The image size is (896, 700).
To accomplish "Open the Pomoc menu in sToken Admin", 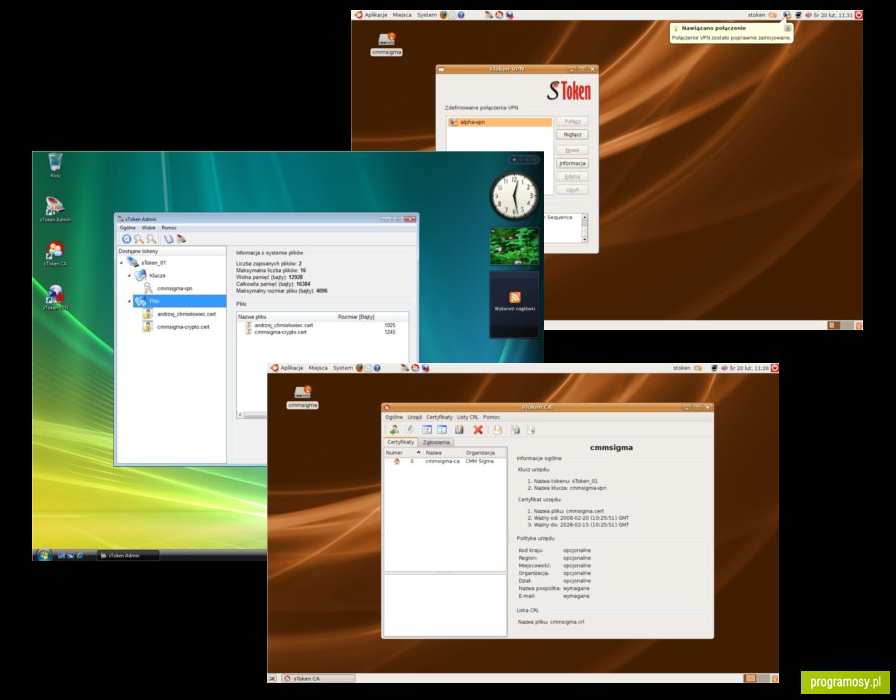I will click(x=169, y=227).
